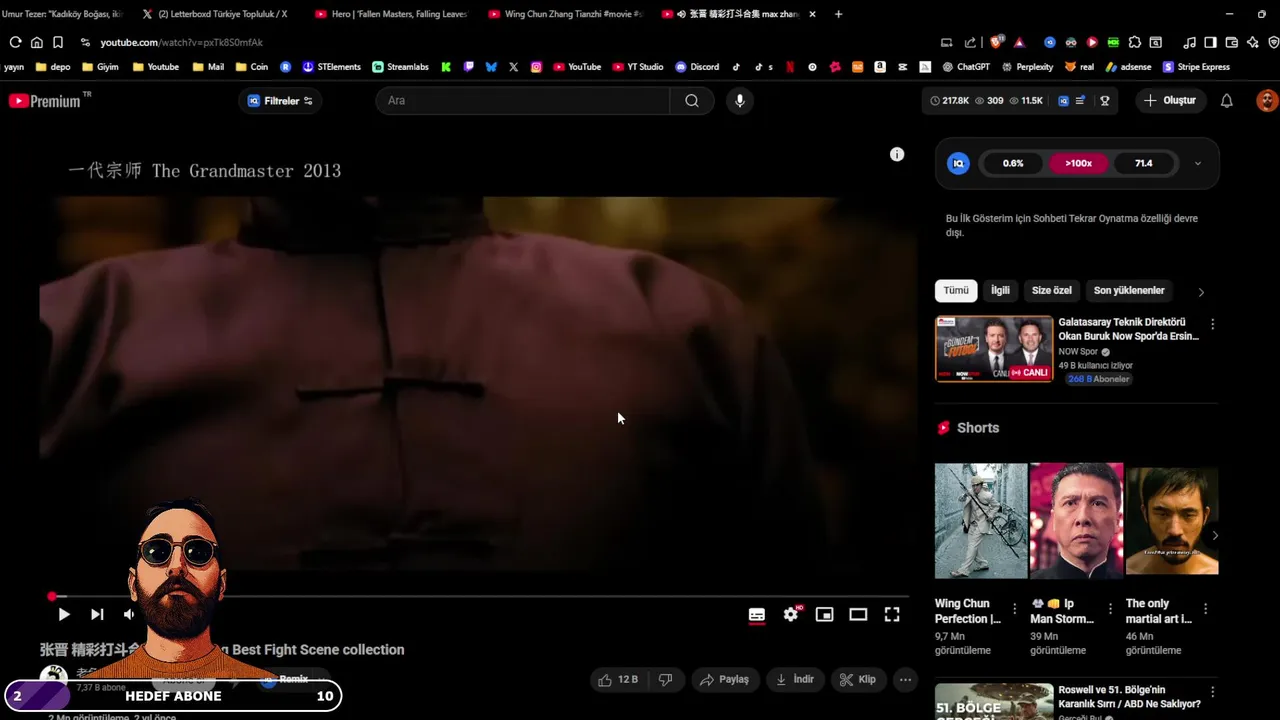The image size is (1280, 720).
Task: Show more filter chips with right arrow
Action: point(1201,292)
